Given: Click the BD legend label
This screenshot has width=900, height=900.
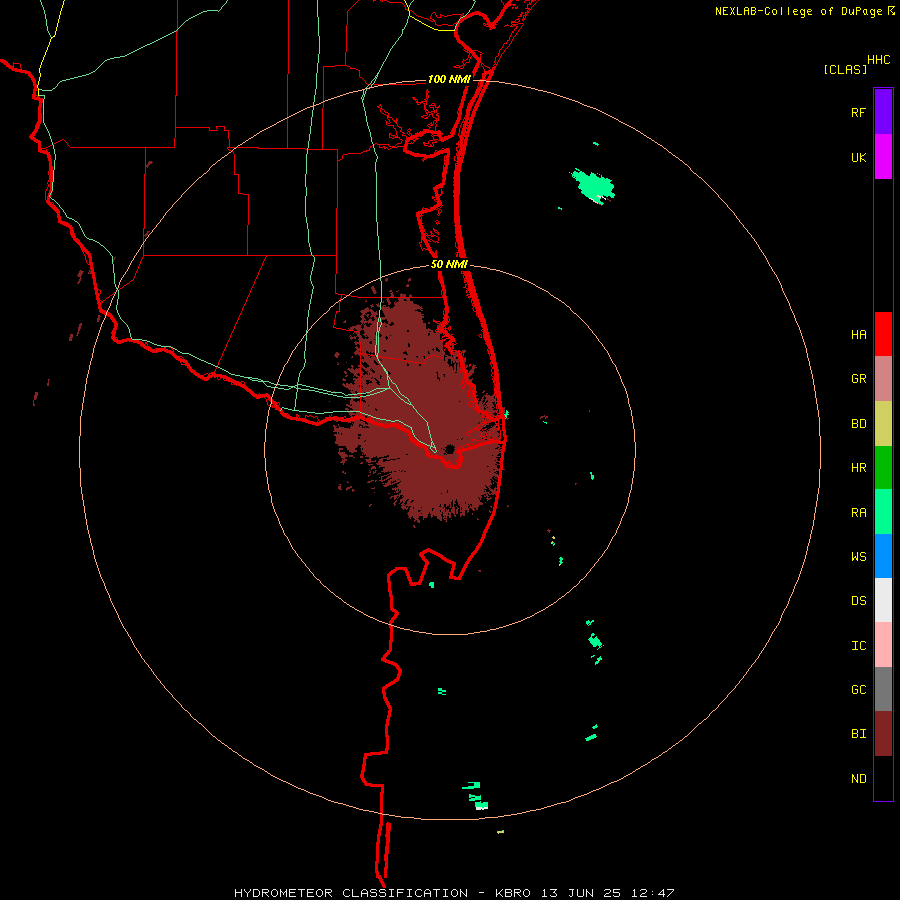Looking at the screenshot, I should pyautogui.click(x=858, y=424).
